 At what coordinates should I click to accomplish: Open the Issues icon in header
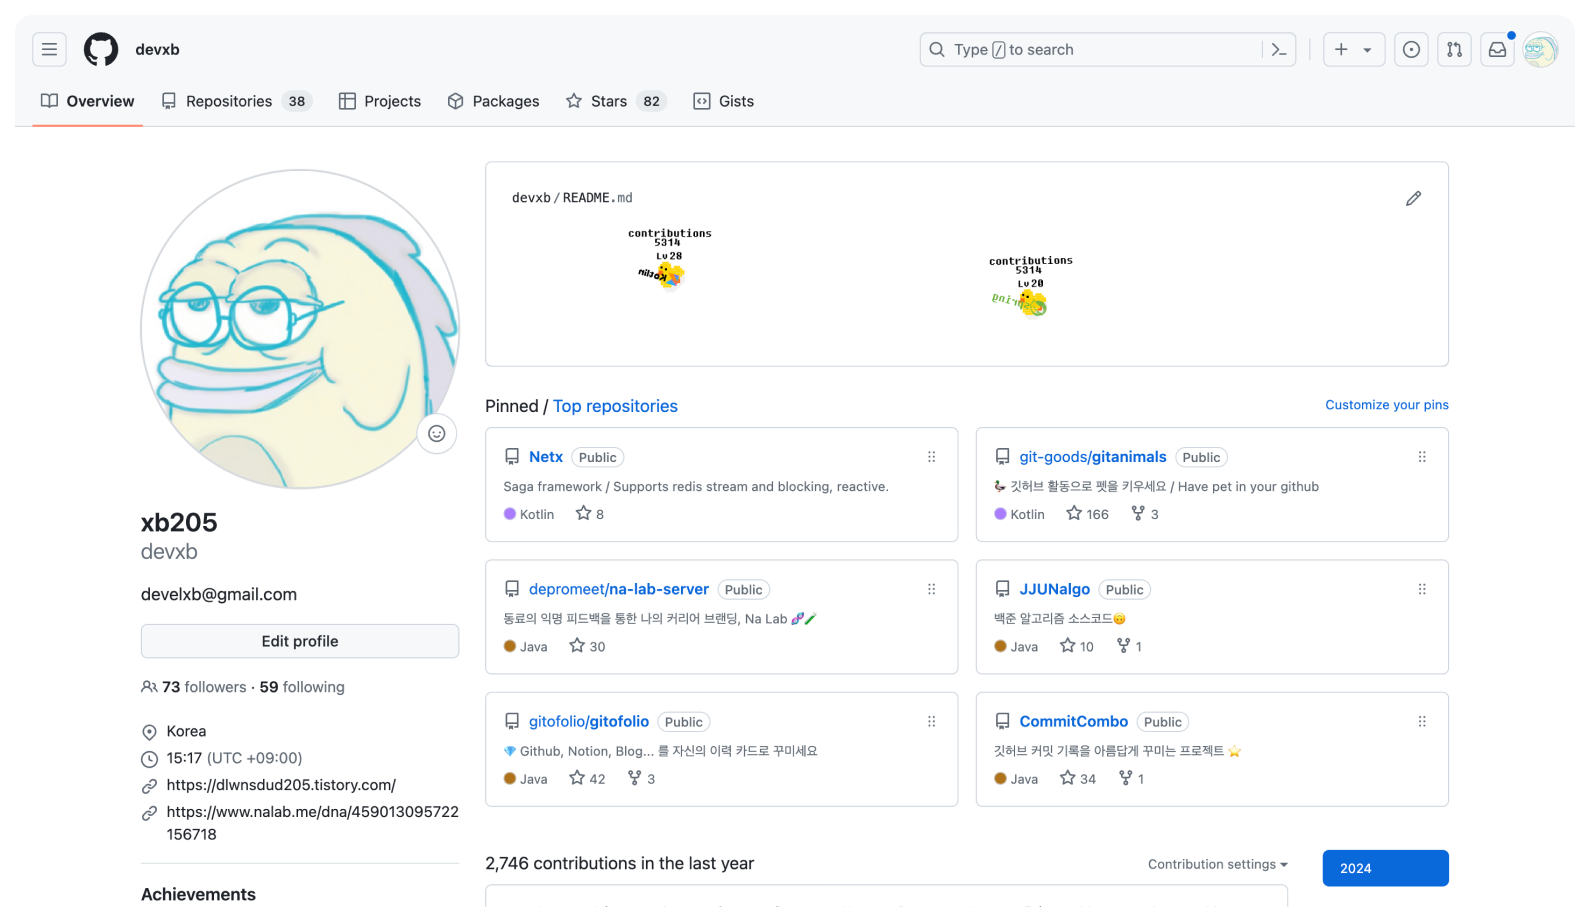click(x=1411, y=49)
